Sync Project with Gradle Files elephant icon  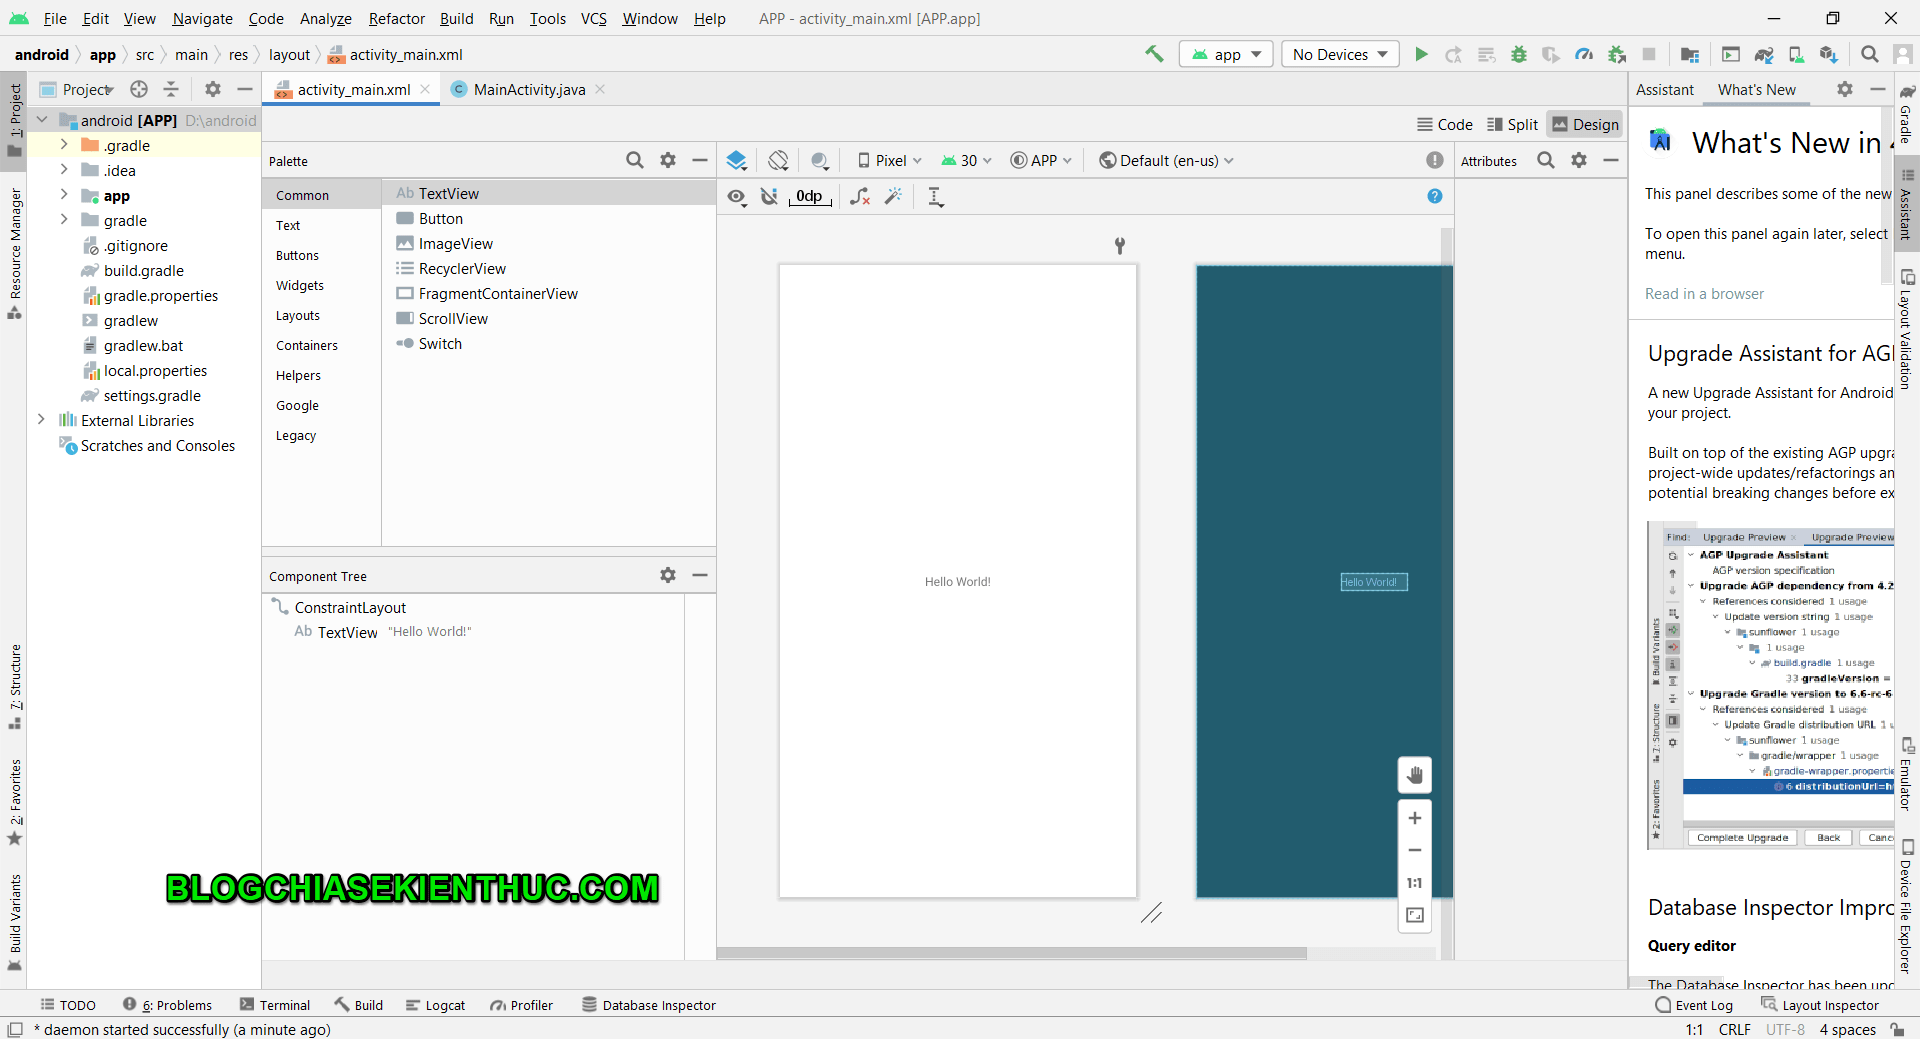tap(1764, 54)
